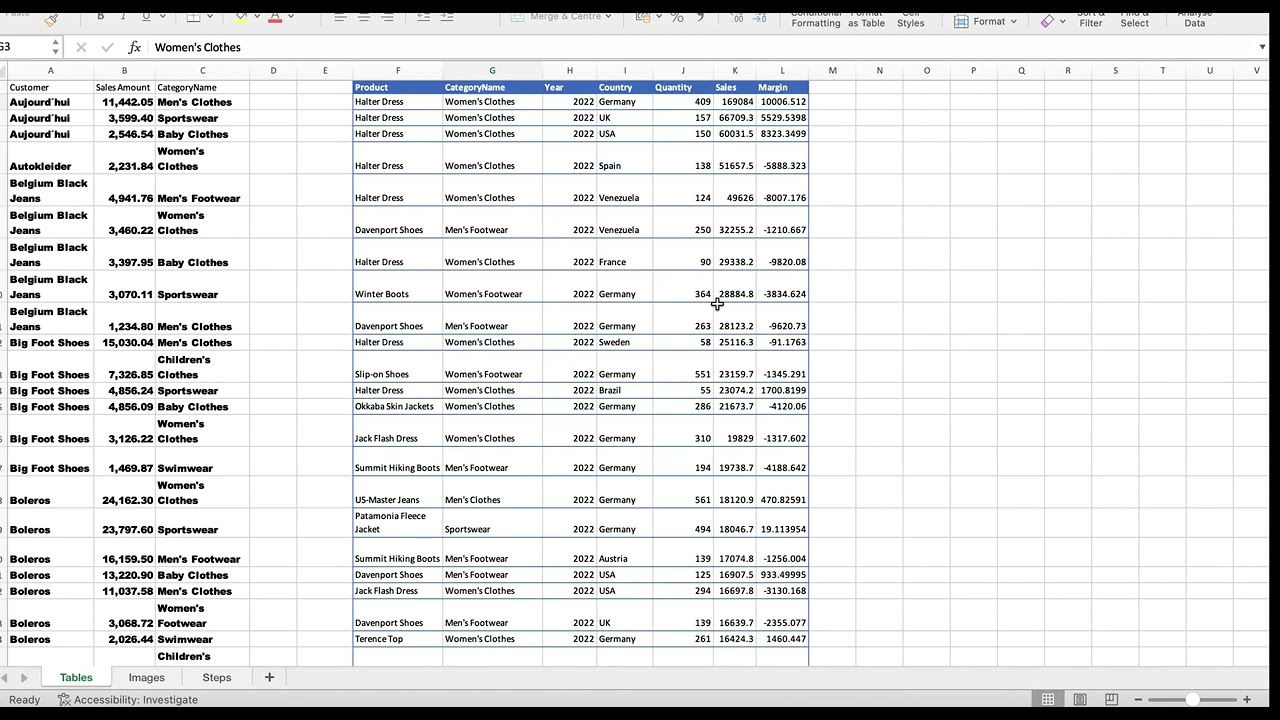The height and width of the screenshot is (720, 1280).
Task: Apply yellow fill colour
Action: tap(242, 16)
